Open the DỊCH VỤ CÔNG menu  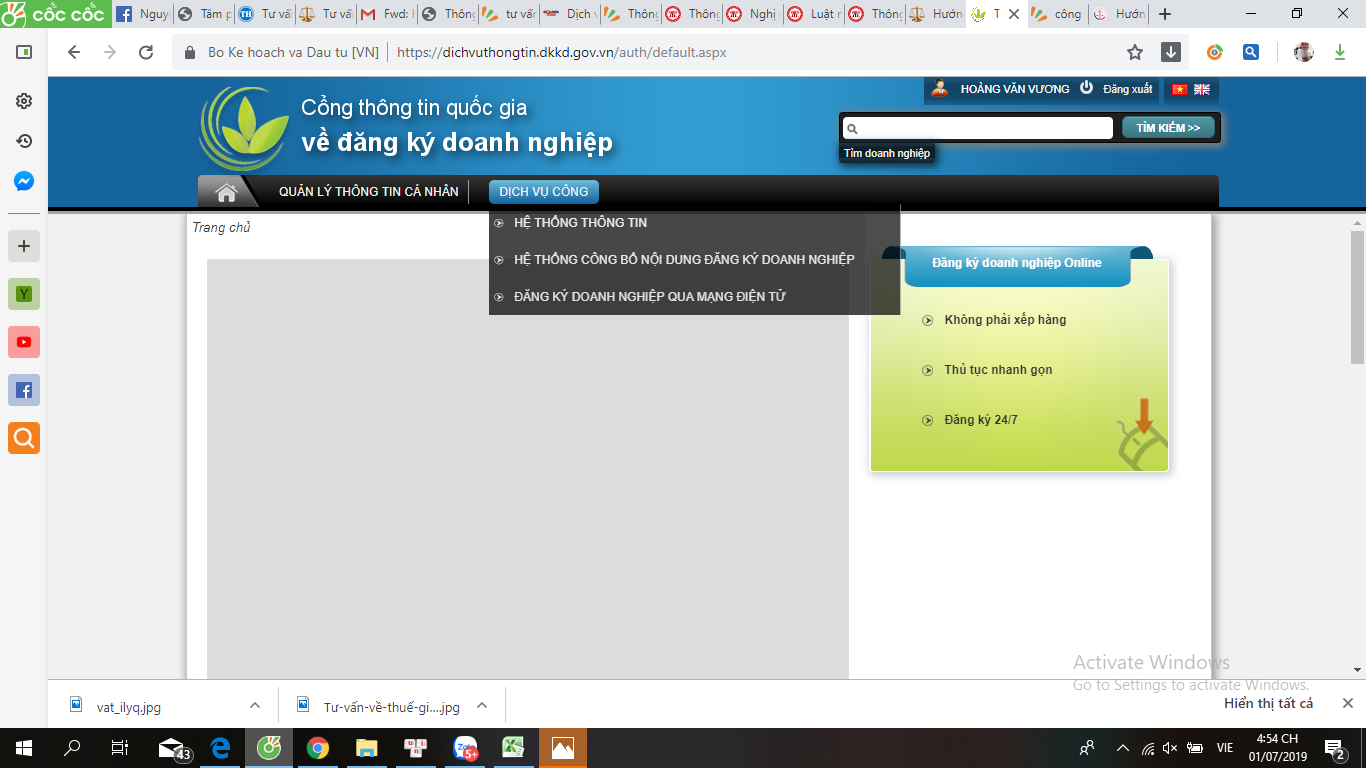click(543, 191)
